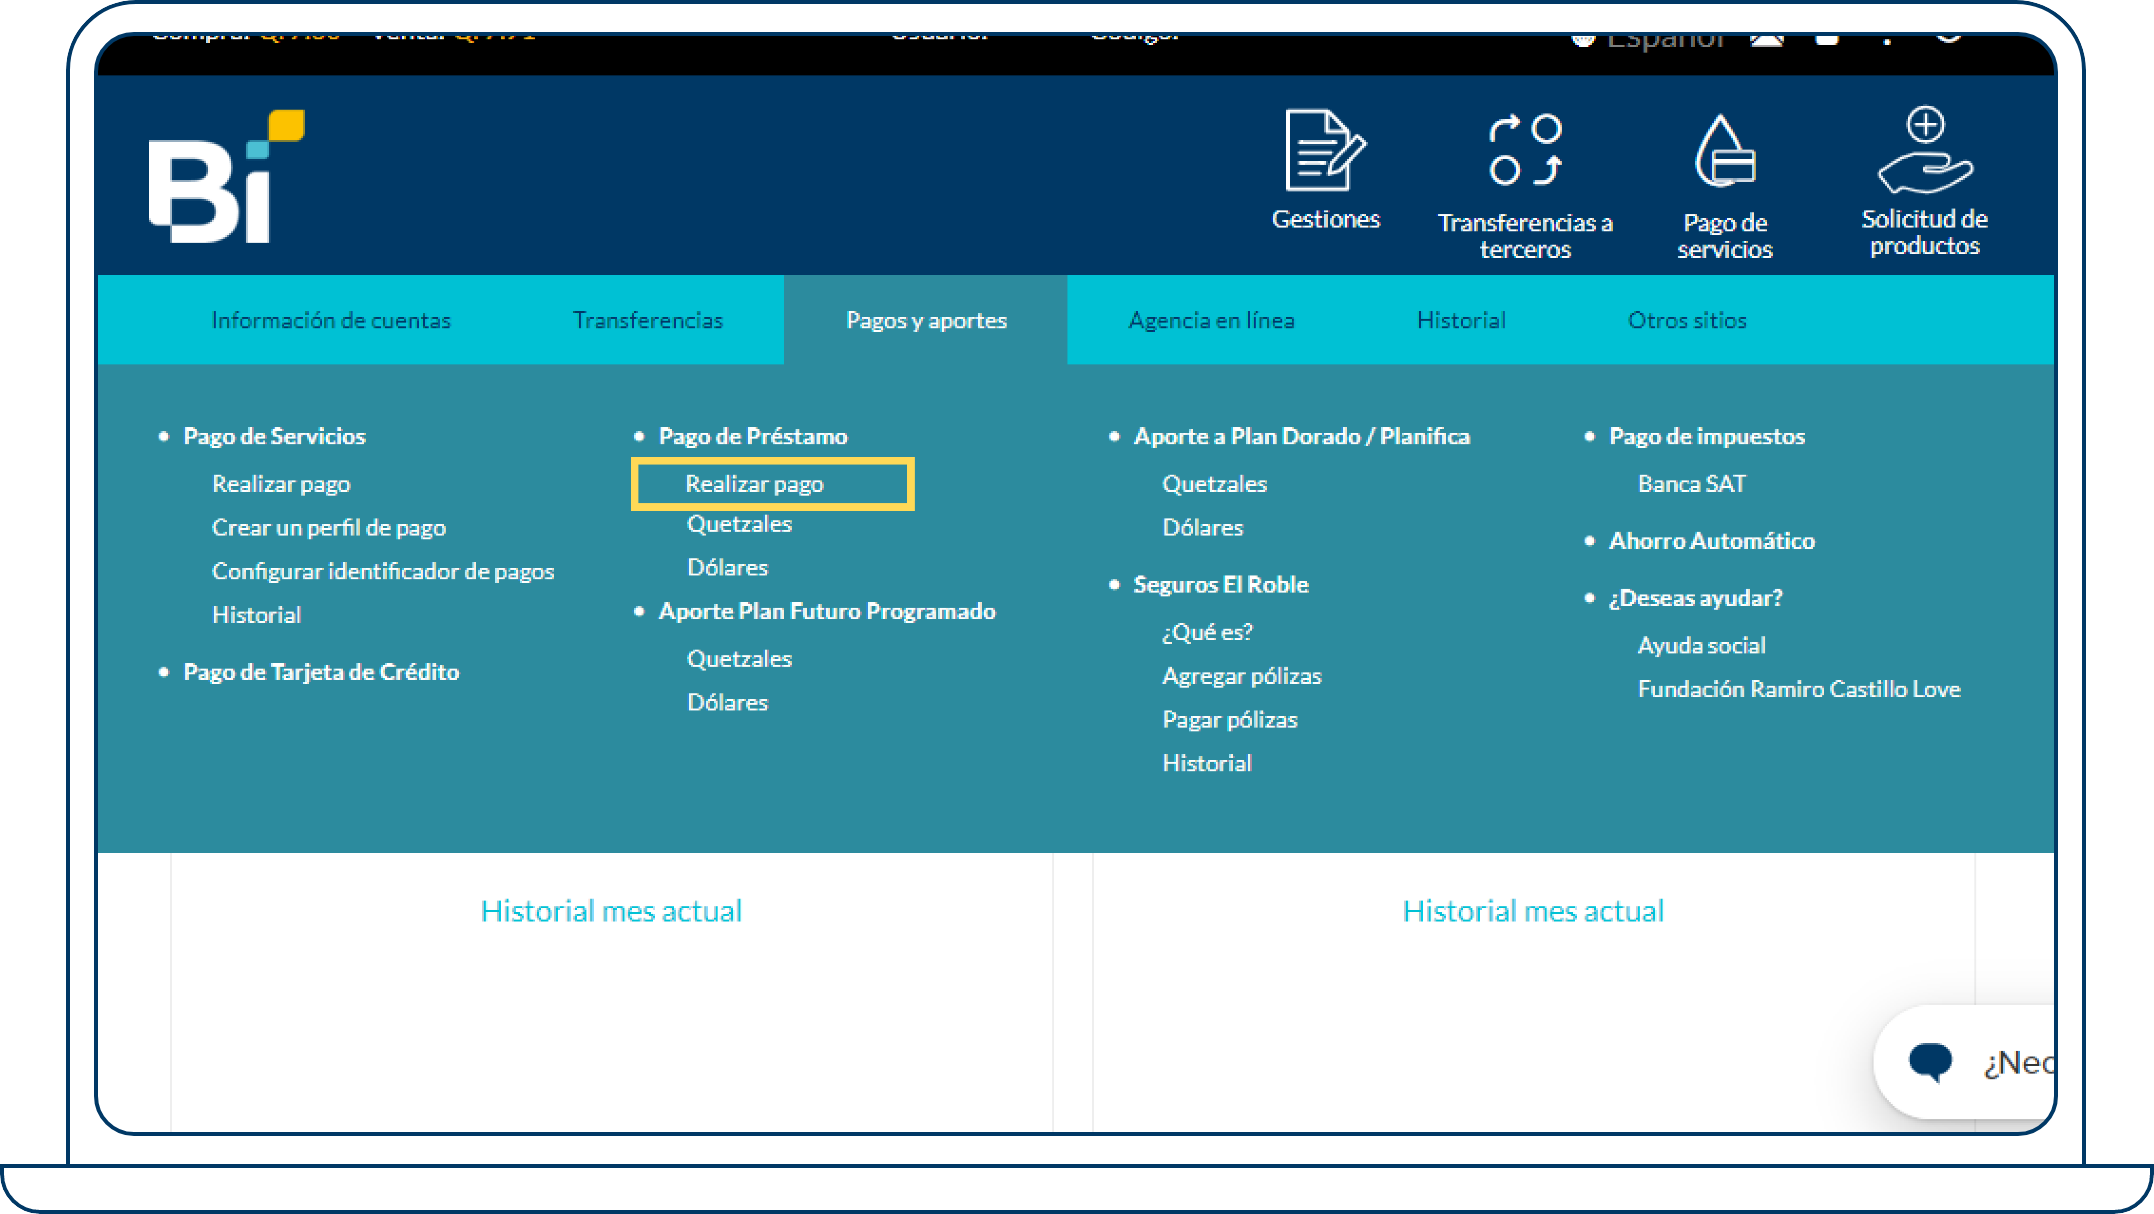Select Pago de Tarjeta de Crédito
This screenshot has height=1214, width=2154.
[320, 673]
